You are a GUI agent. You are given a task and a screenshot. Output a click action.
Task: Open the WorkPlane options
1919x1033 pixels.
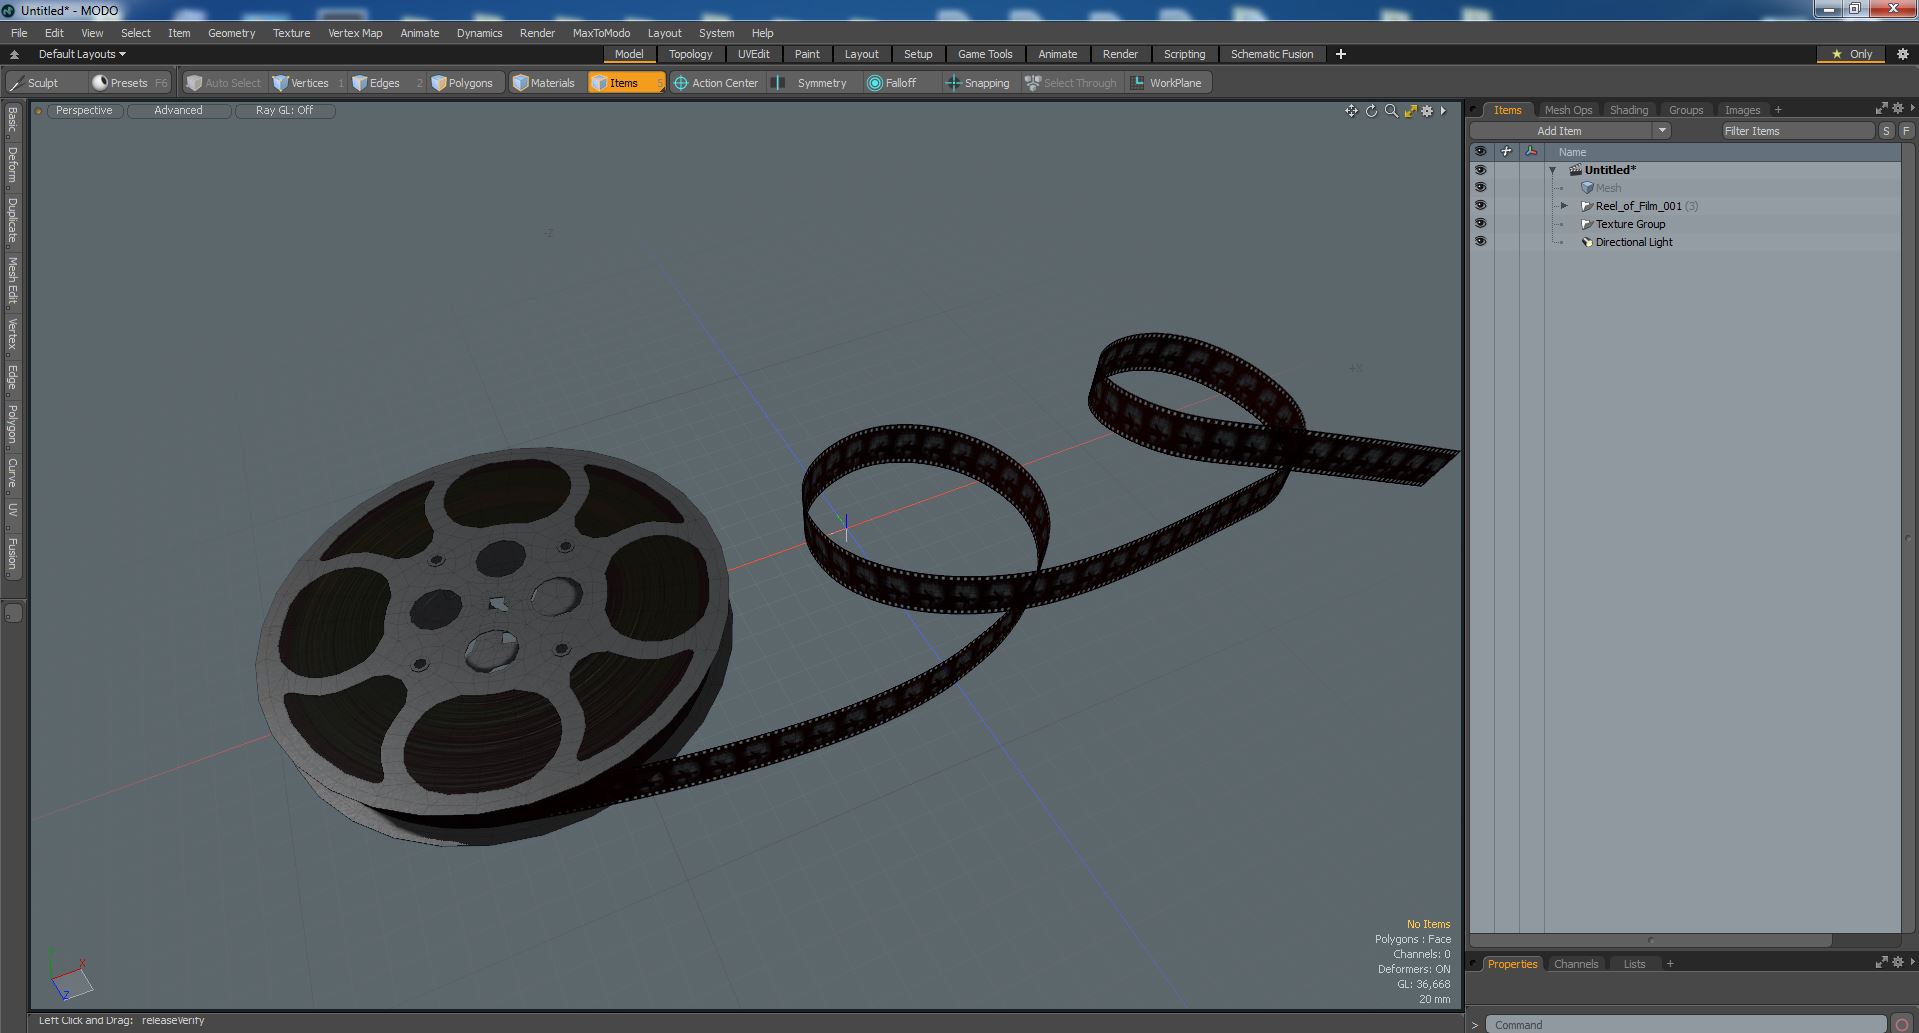point(1168,83)
